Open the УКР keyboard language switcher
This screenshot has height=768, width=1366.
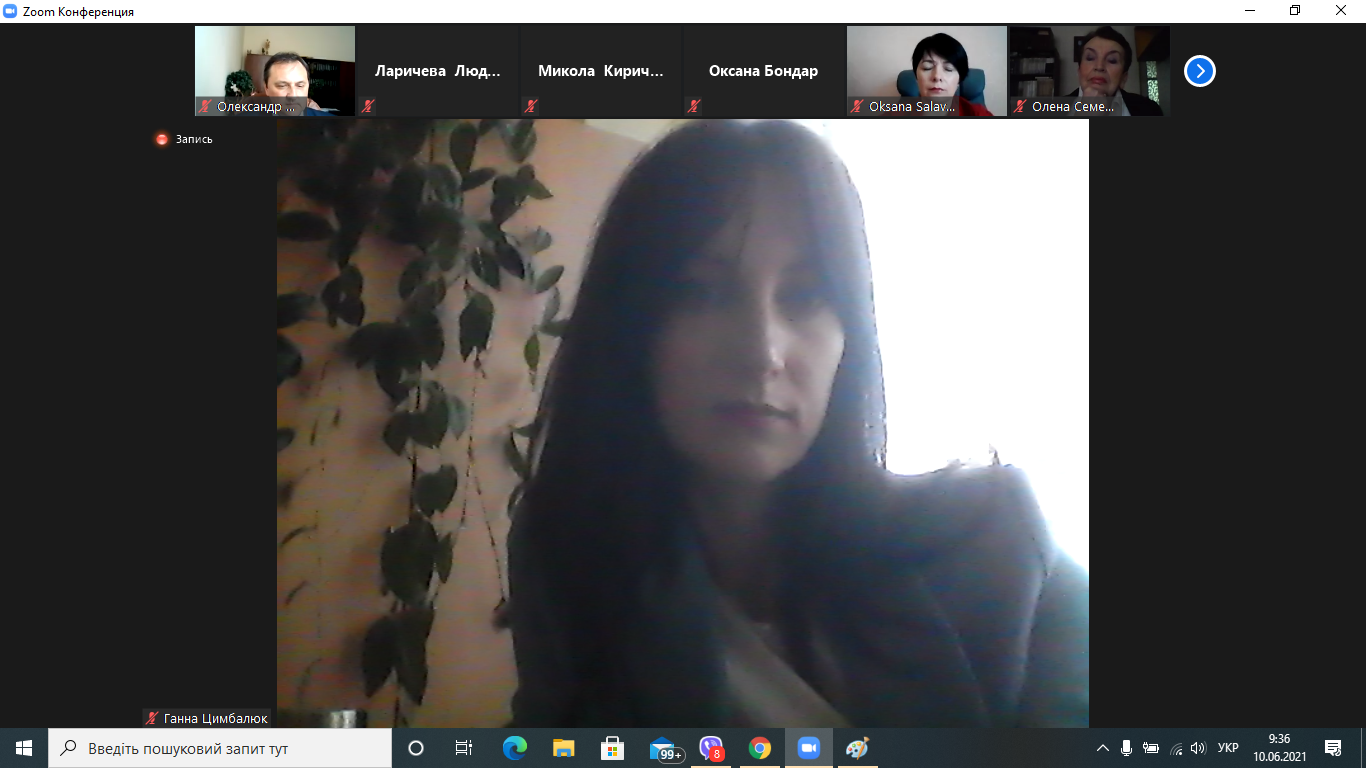pos(1228,748)
